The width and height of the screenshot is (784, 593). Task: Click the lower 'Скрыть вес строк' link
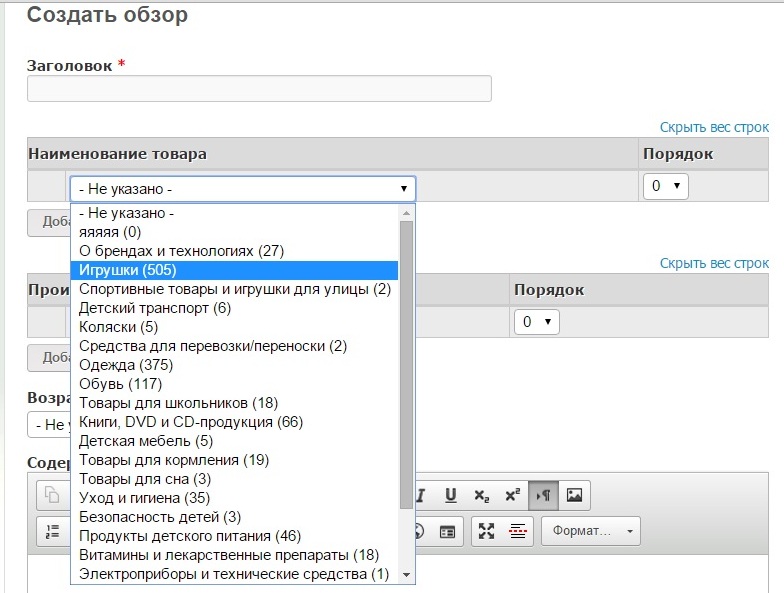coord(714,264)
